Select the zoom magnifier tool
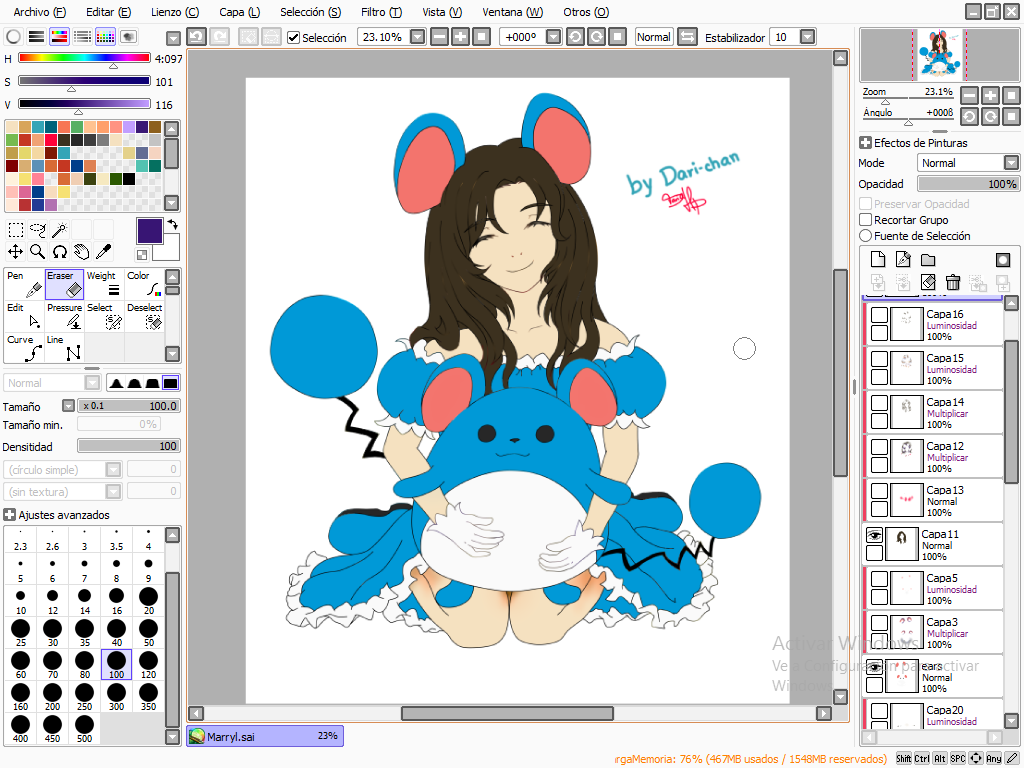 click(38, 251)
